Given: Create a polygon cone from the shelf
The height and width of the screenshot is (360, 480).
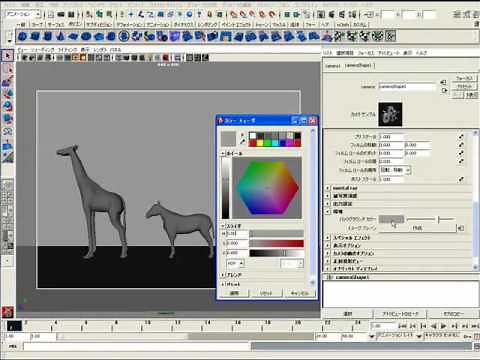Looking at the screenshot, I should pos(61,36).
